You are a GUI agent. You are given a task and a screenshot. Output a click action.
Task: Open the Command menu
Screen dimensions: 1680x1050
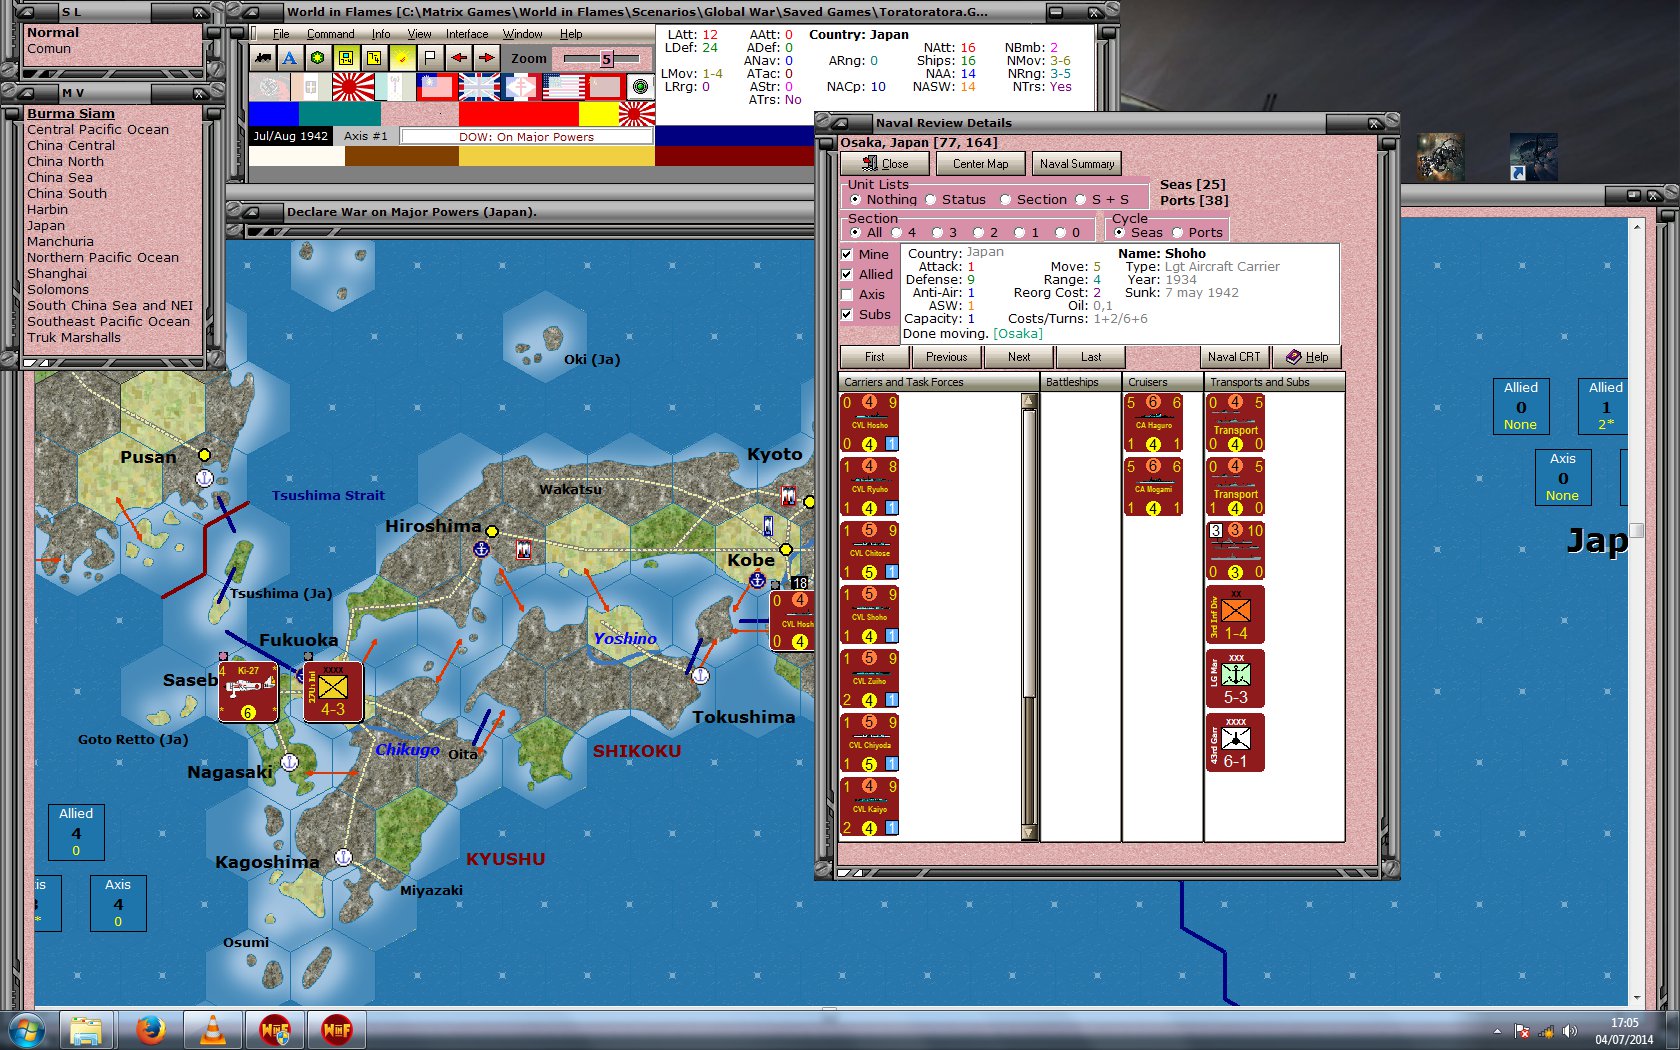pyautogui.click(x=330, y=34)
